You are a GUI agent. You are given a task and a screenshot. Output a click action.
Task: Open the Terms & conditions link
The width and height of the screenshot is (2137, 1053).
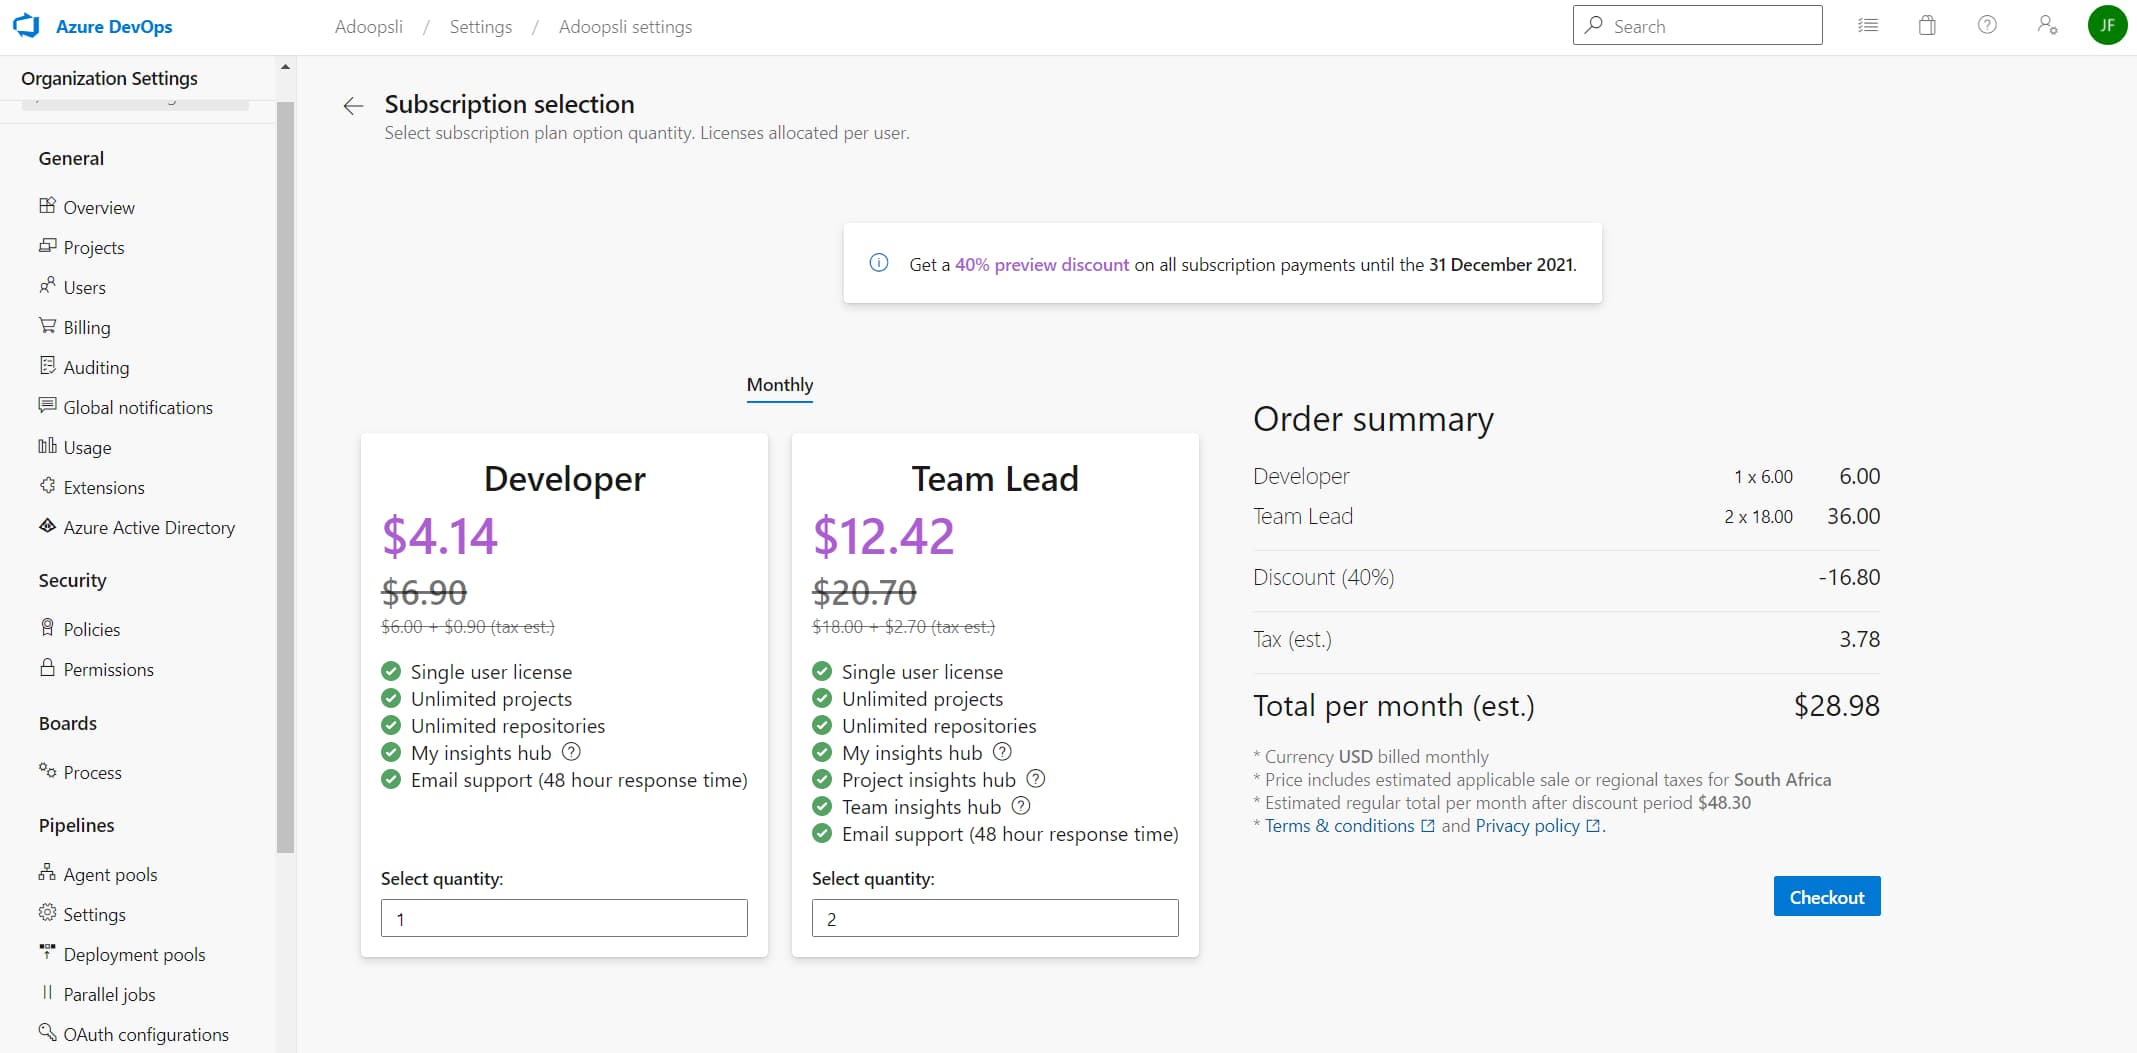click(1349, 826)
